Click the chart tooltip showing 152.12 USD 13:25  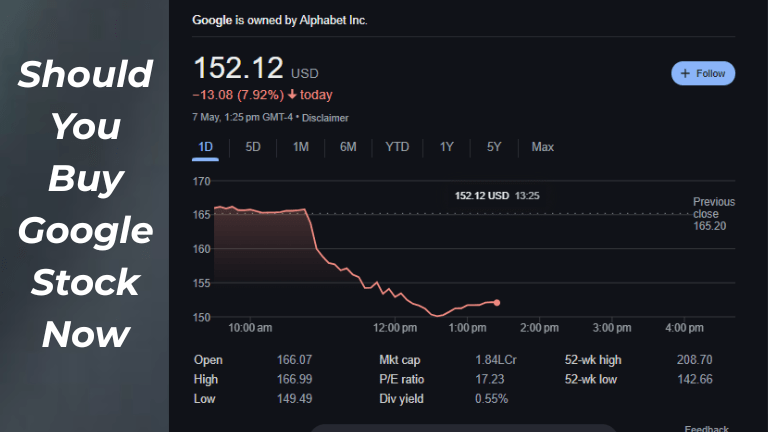[497, 196]
